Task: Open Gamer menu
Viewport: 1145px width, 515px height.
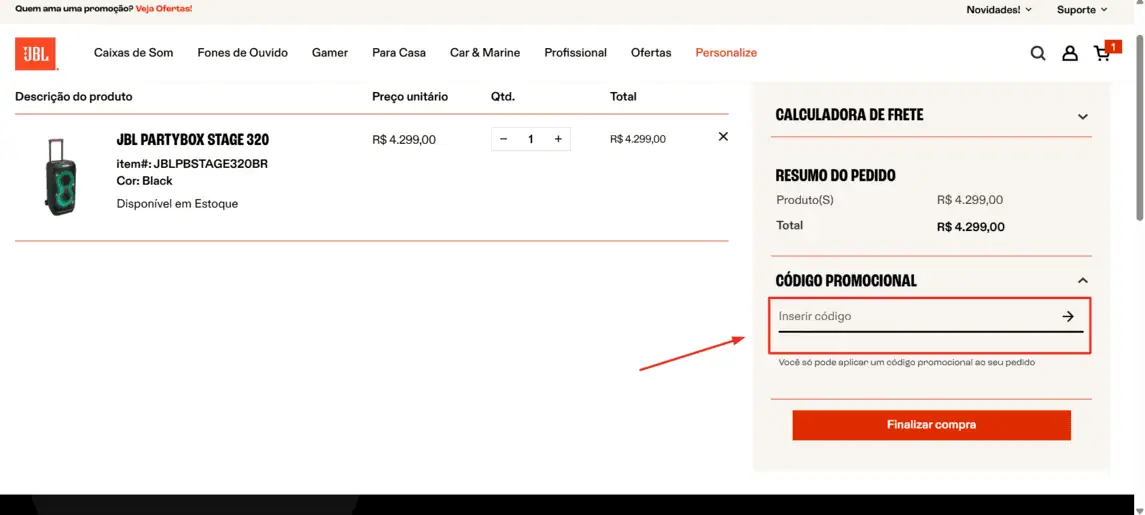Action: pyautogui.click(x=330, y=53)
